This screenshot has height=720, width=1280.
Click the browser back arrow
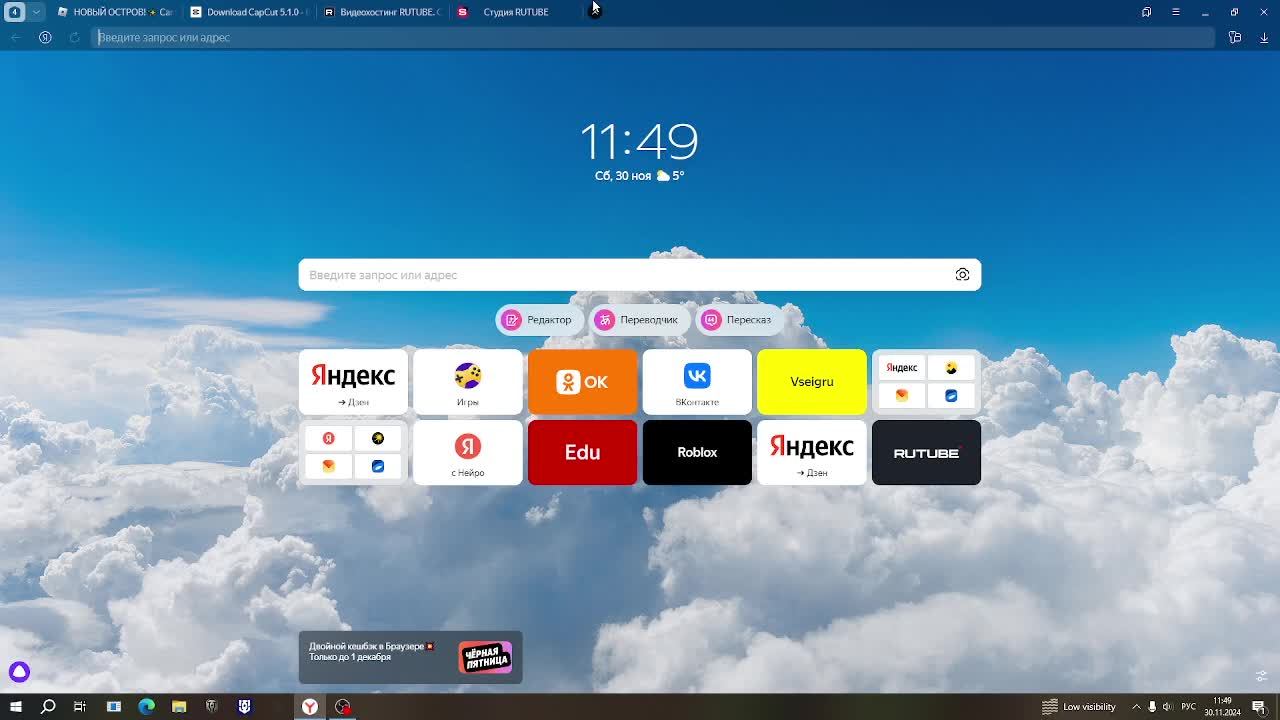[15, 37]
